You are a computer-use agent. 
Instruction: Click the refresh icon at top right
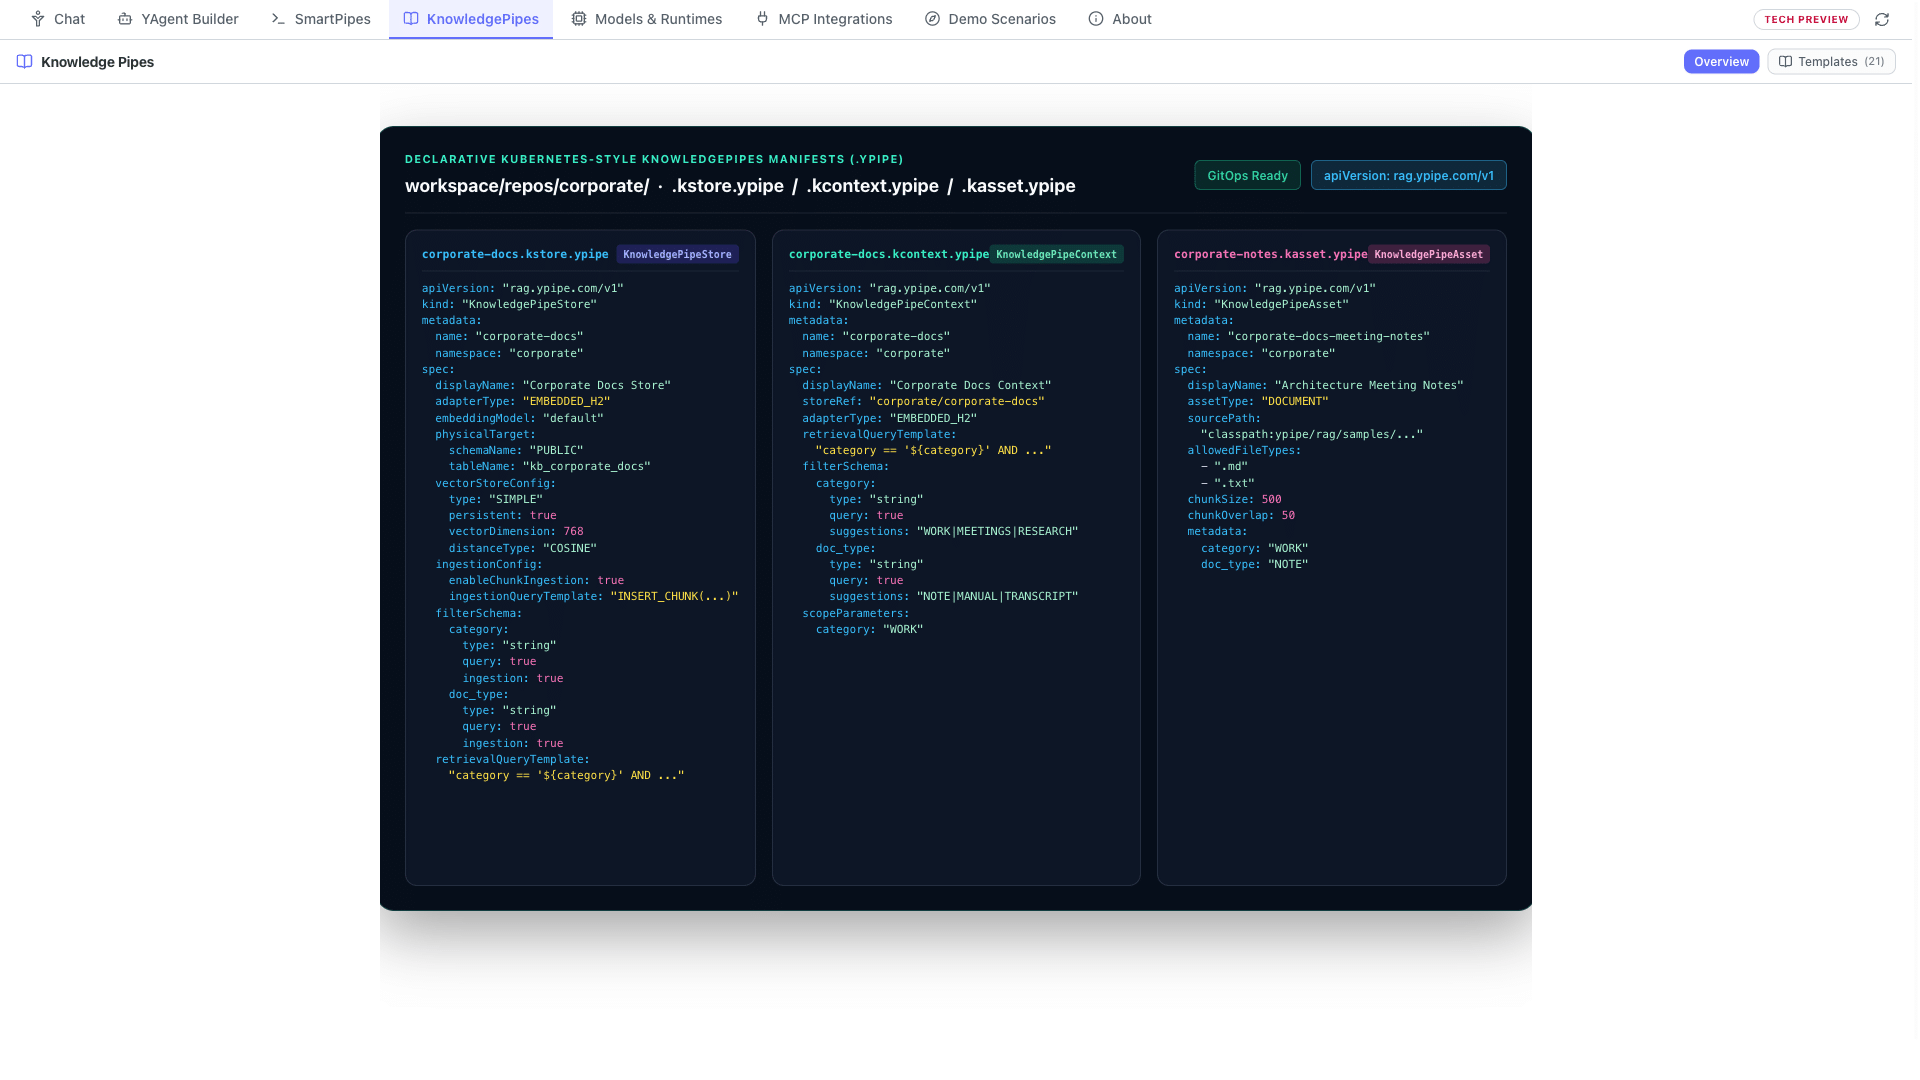[1882, 19]
